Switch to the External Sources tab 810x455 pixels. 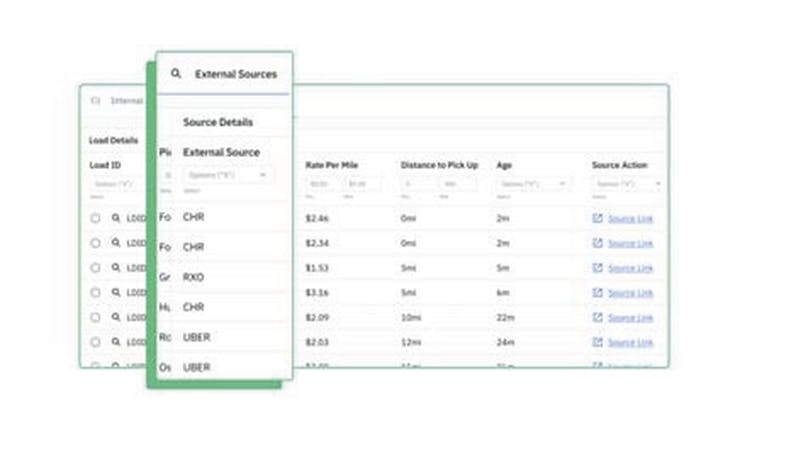coord(235,74)
